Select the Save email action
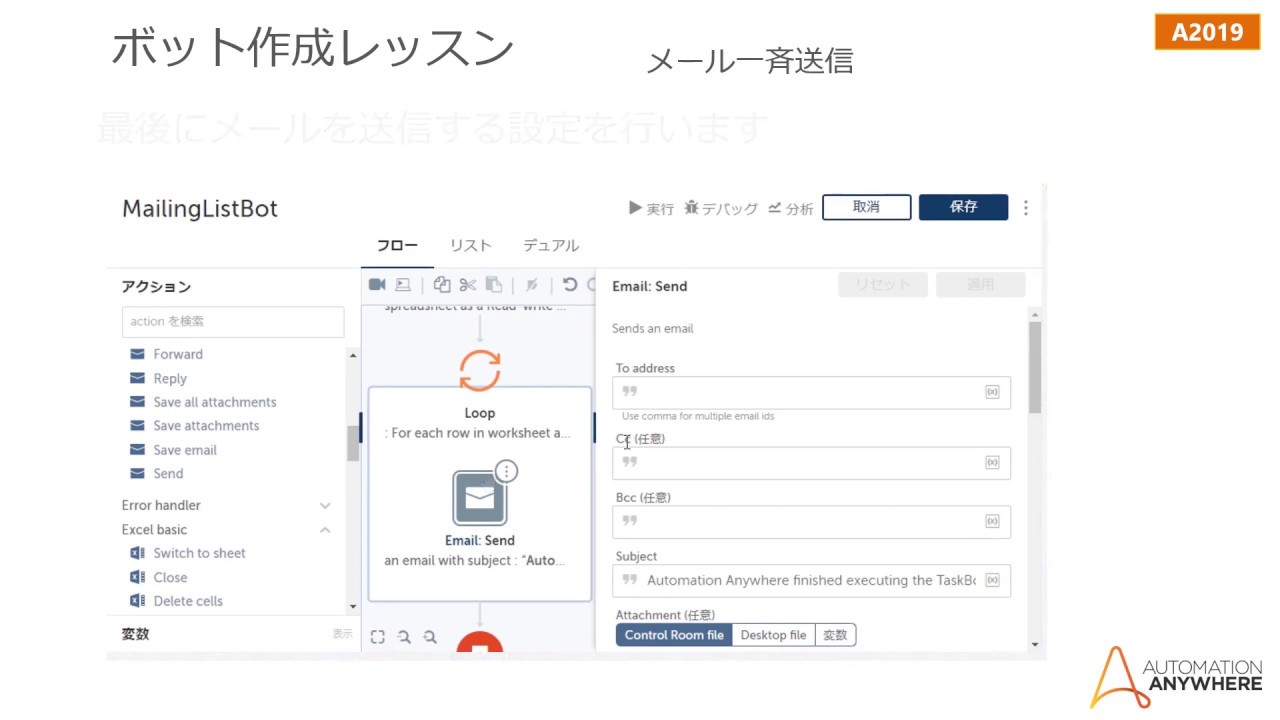Viewport: 1280px width, 720px height. click(185, 450)
